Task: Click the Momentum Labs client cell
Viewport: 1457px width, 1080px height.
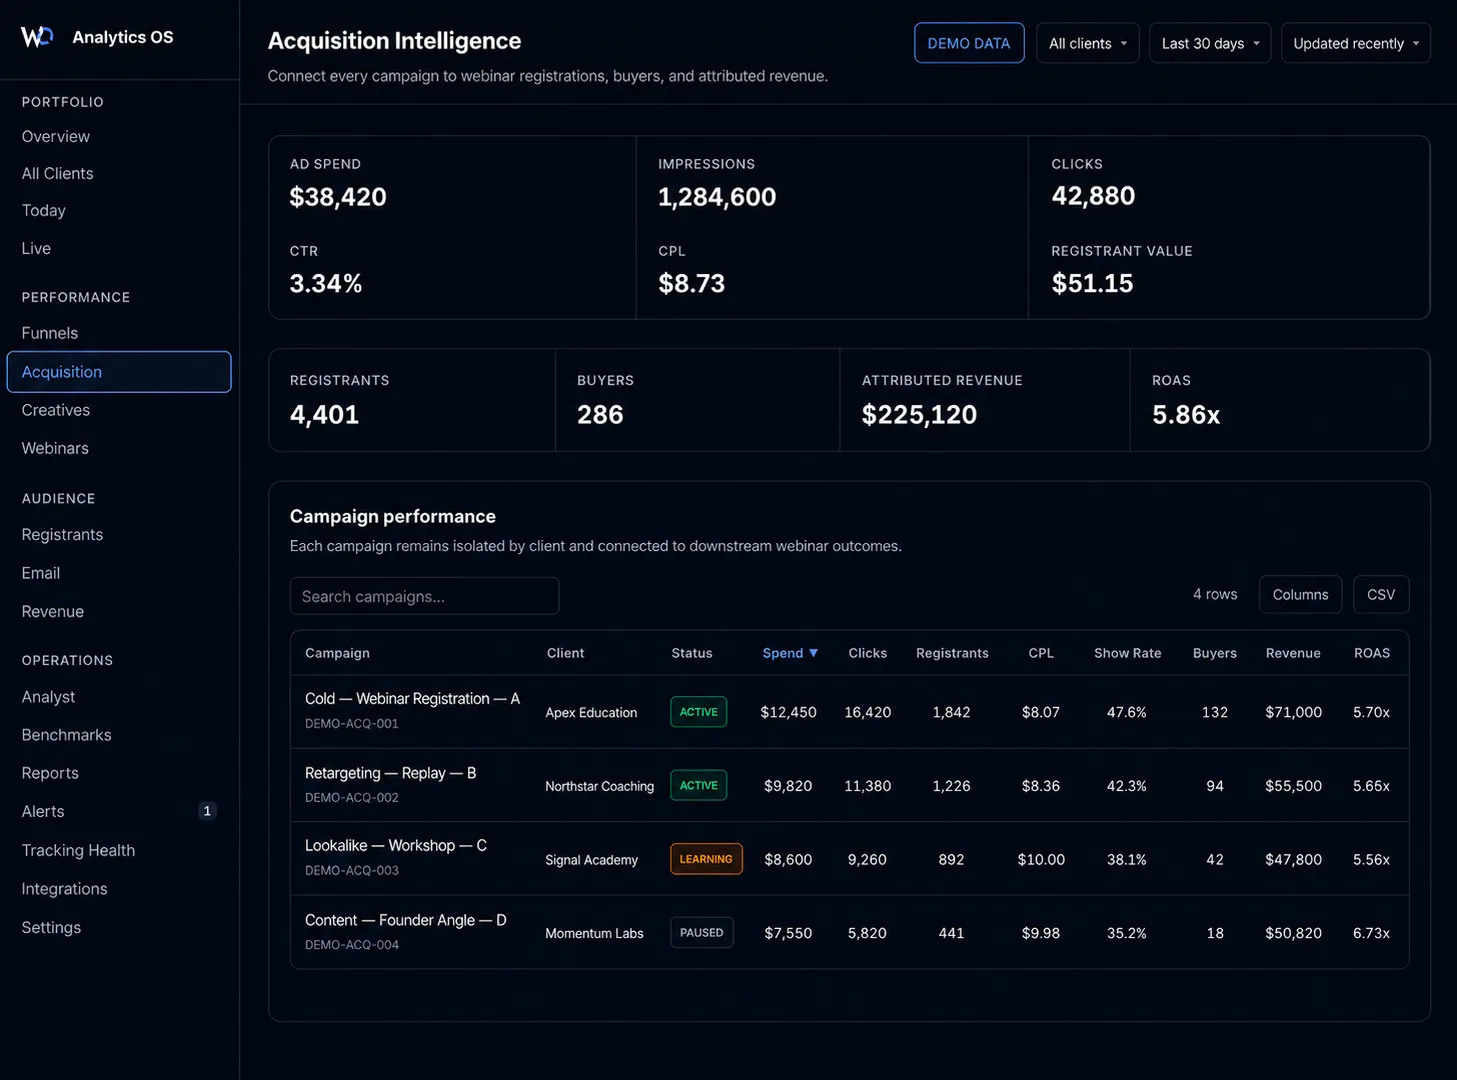Action: tap(594, 934)
